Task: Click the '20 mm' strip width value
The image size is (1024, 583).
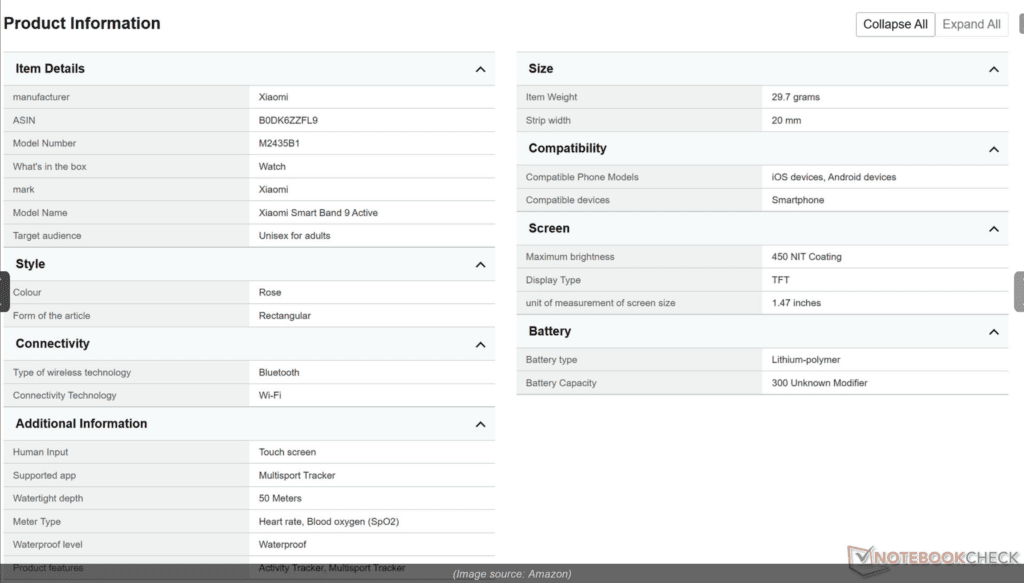Action: (786, 120)
